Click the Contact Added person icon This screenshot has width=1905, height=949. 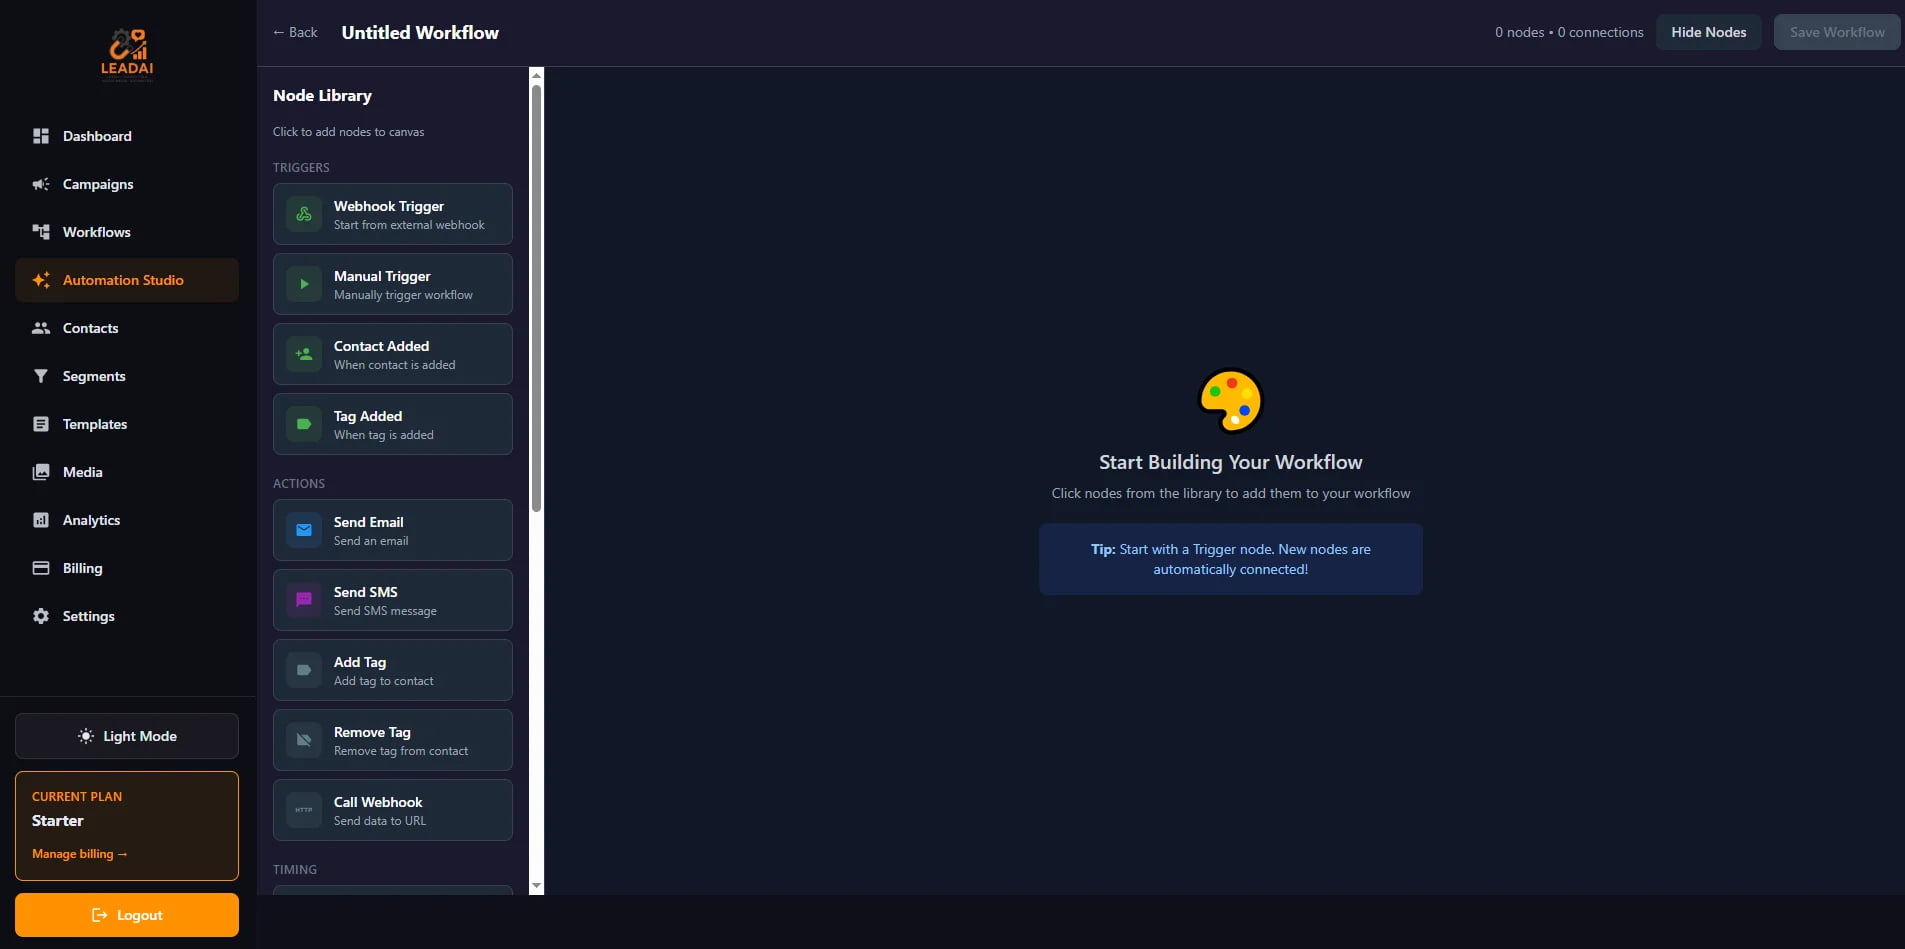(x=304, y=354)
